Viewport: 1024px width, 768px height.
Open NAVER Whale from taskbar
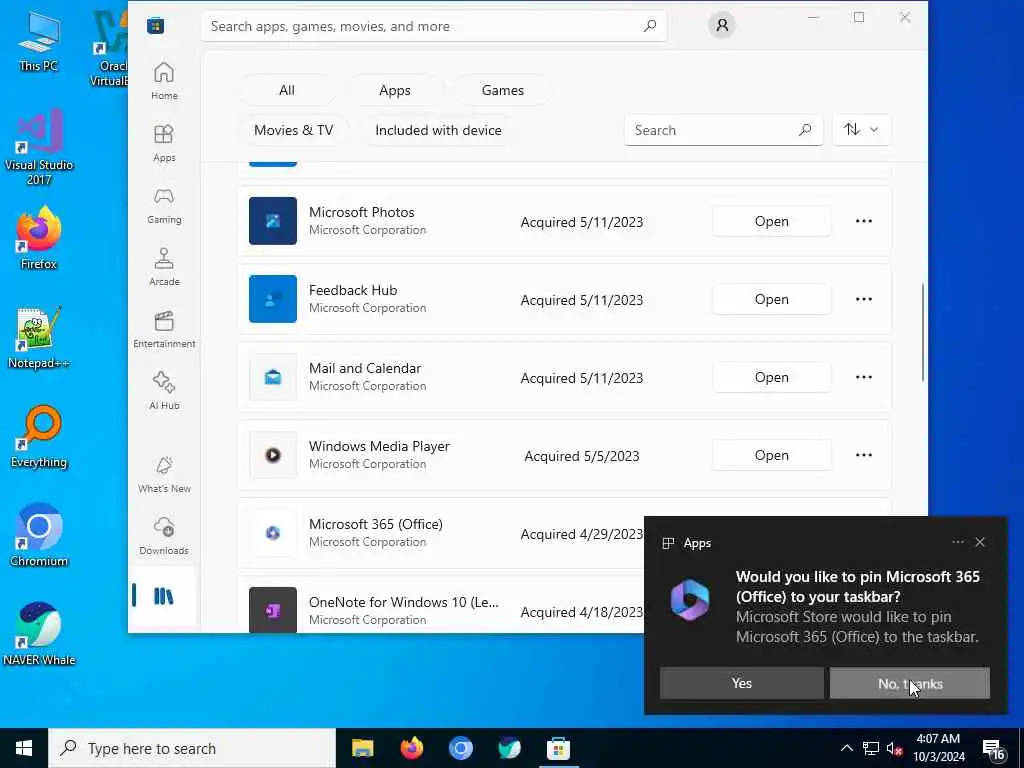(509, 748)
